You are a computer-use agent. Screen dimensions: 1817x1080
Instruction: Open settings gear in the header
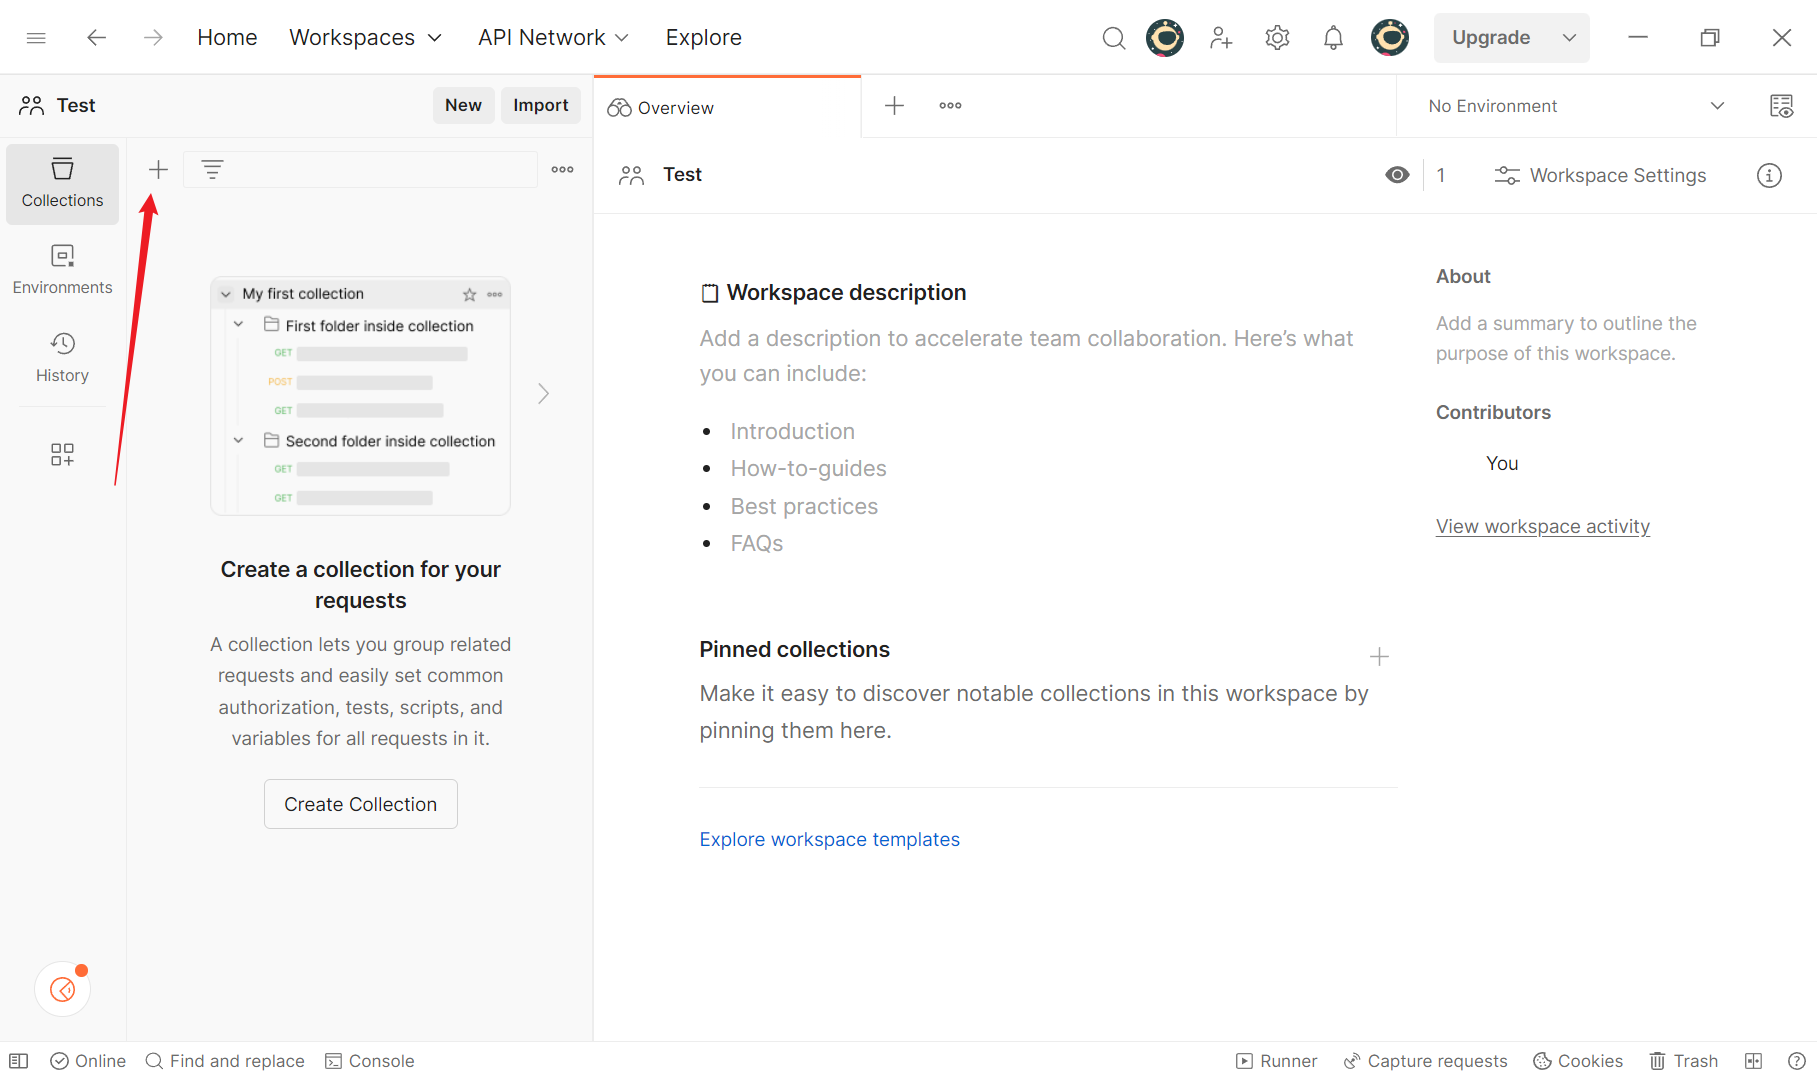(1277, 38)
